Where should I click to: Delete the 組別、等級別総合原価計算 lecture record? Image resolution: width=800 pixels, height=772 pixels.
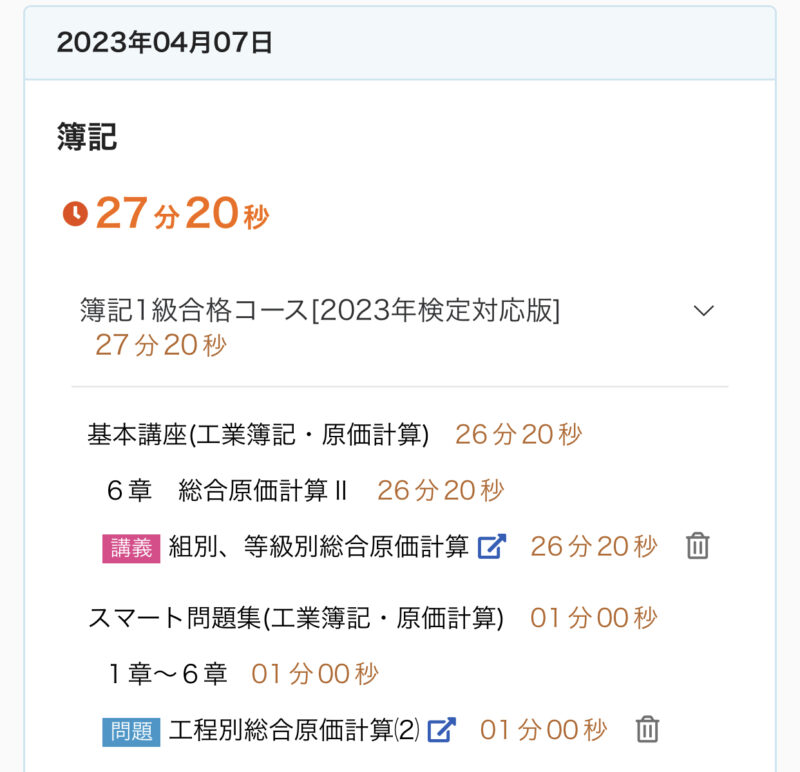pyautogui.click(x=698, y=546)
